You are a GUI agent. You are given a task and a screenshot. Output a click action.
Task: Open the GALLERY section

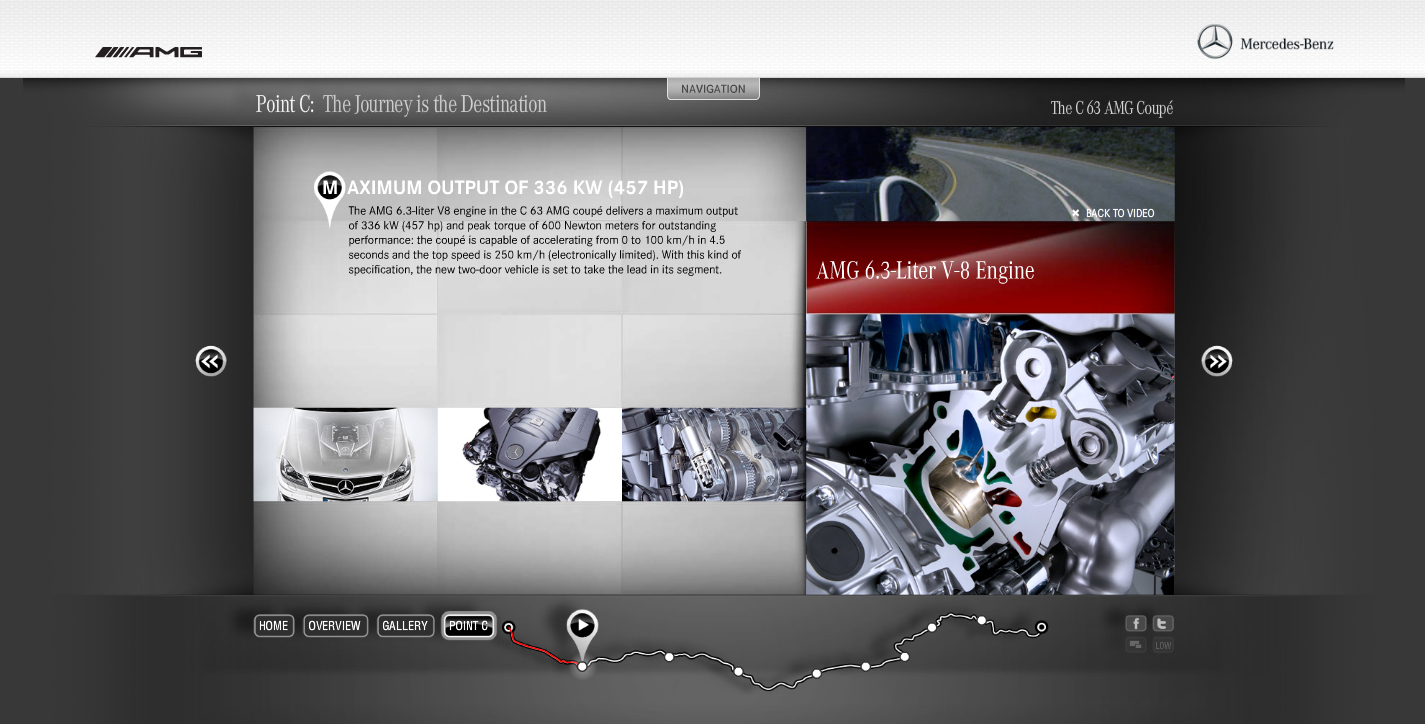coord(405,626)
